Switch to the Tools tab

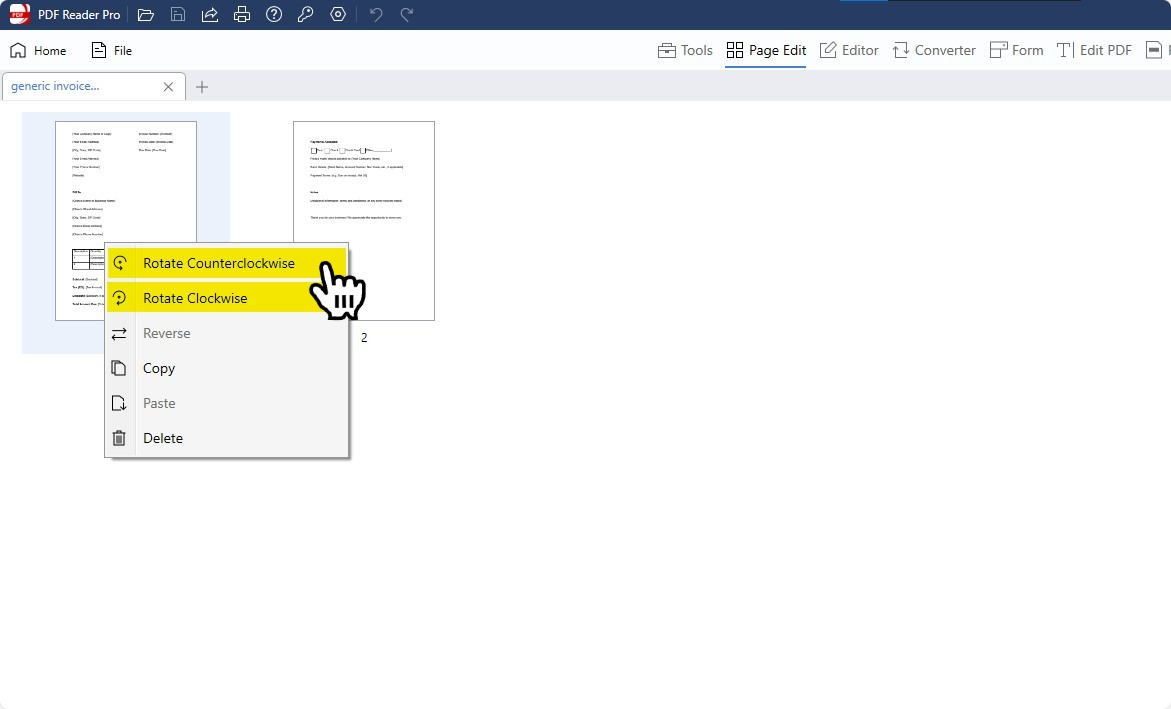685,50
